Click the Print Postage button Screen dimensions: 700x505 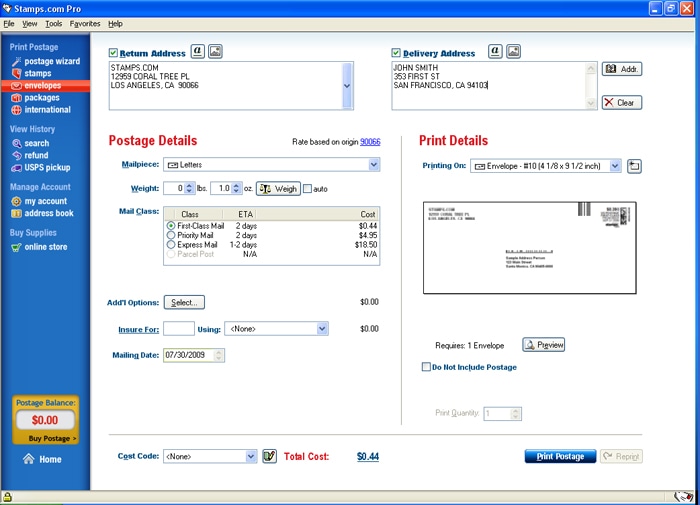coord(560,456)
